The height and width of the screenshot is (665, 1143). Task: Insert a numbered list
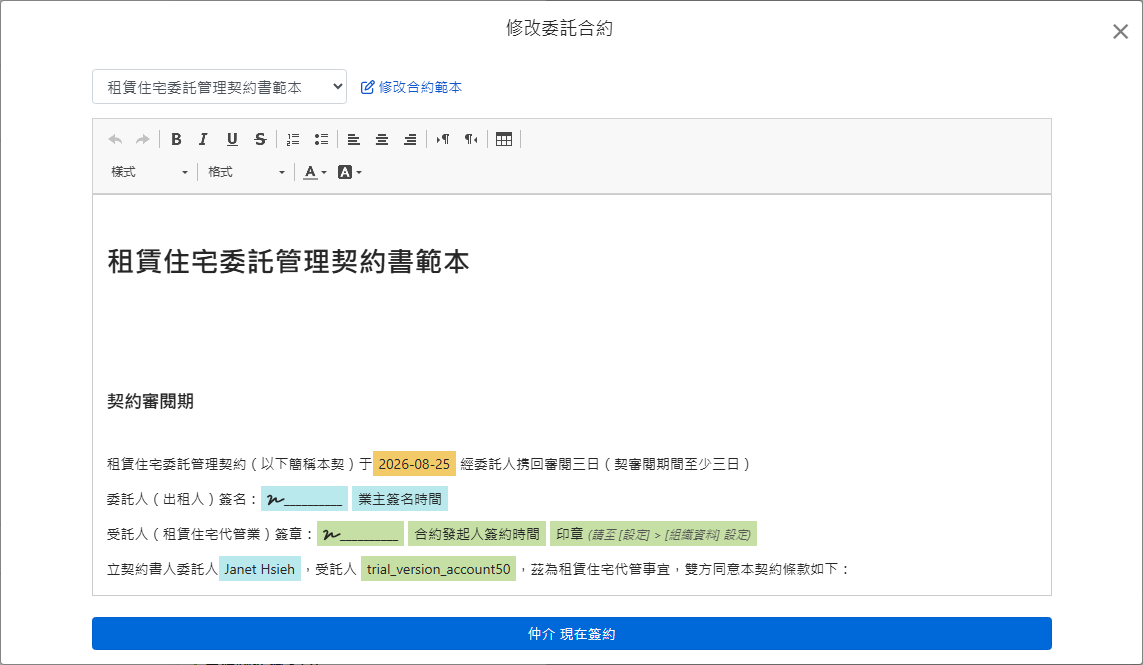click(293, 139)
